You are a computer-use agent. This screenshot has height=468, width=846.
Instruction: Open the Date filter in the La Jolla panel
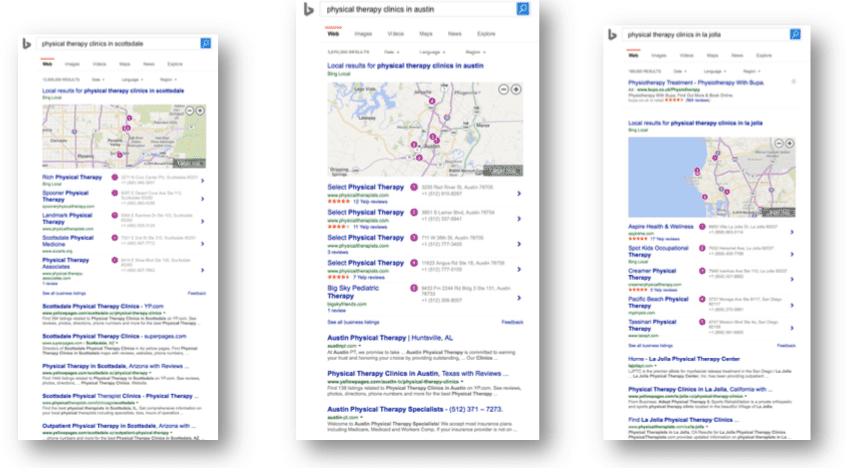point(680,71)
